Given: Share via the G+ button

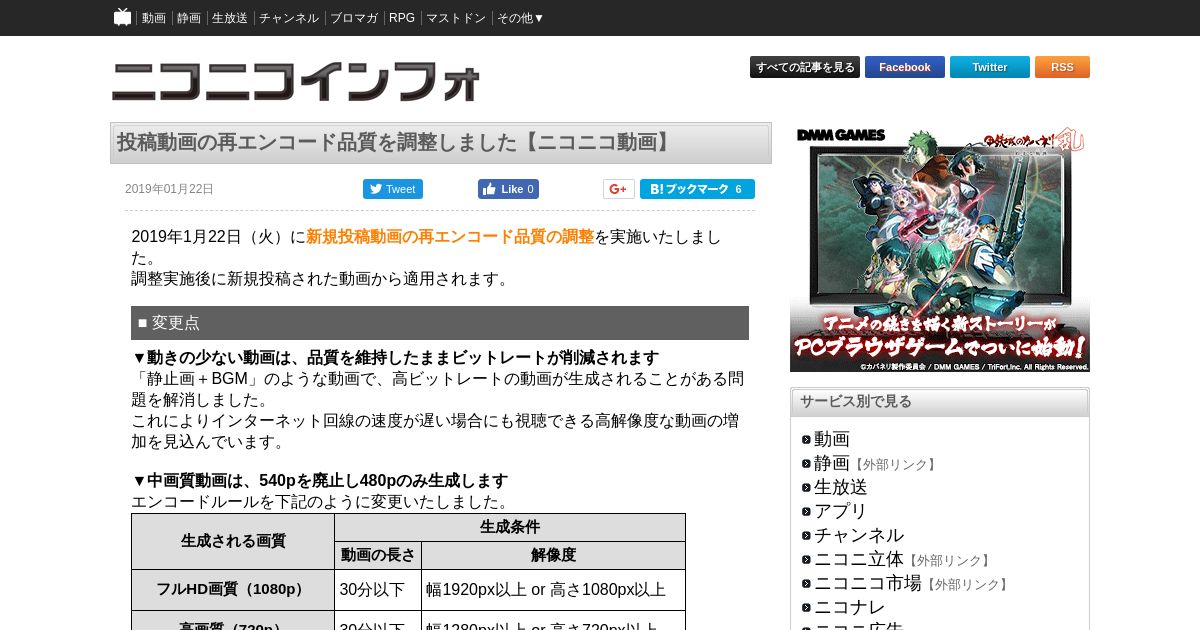Looking at the screenshot, I should [x=619, y=189].
